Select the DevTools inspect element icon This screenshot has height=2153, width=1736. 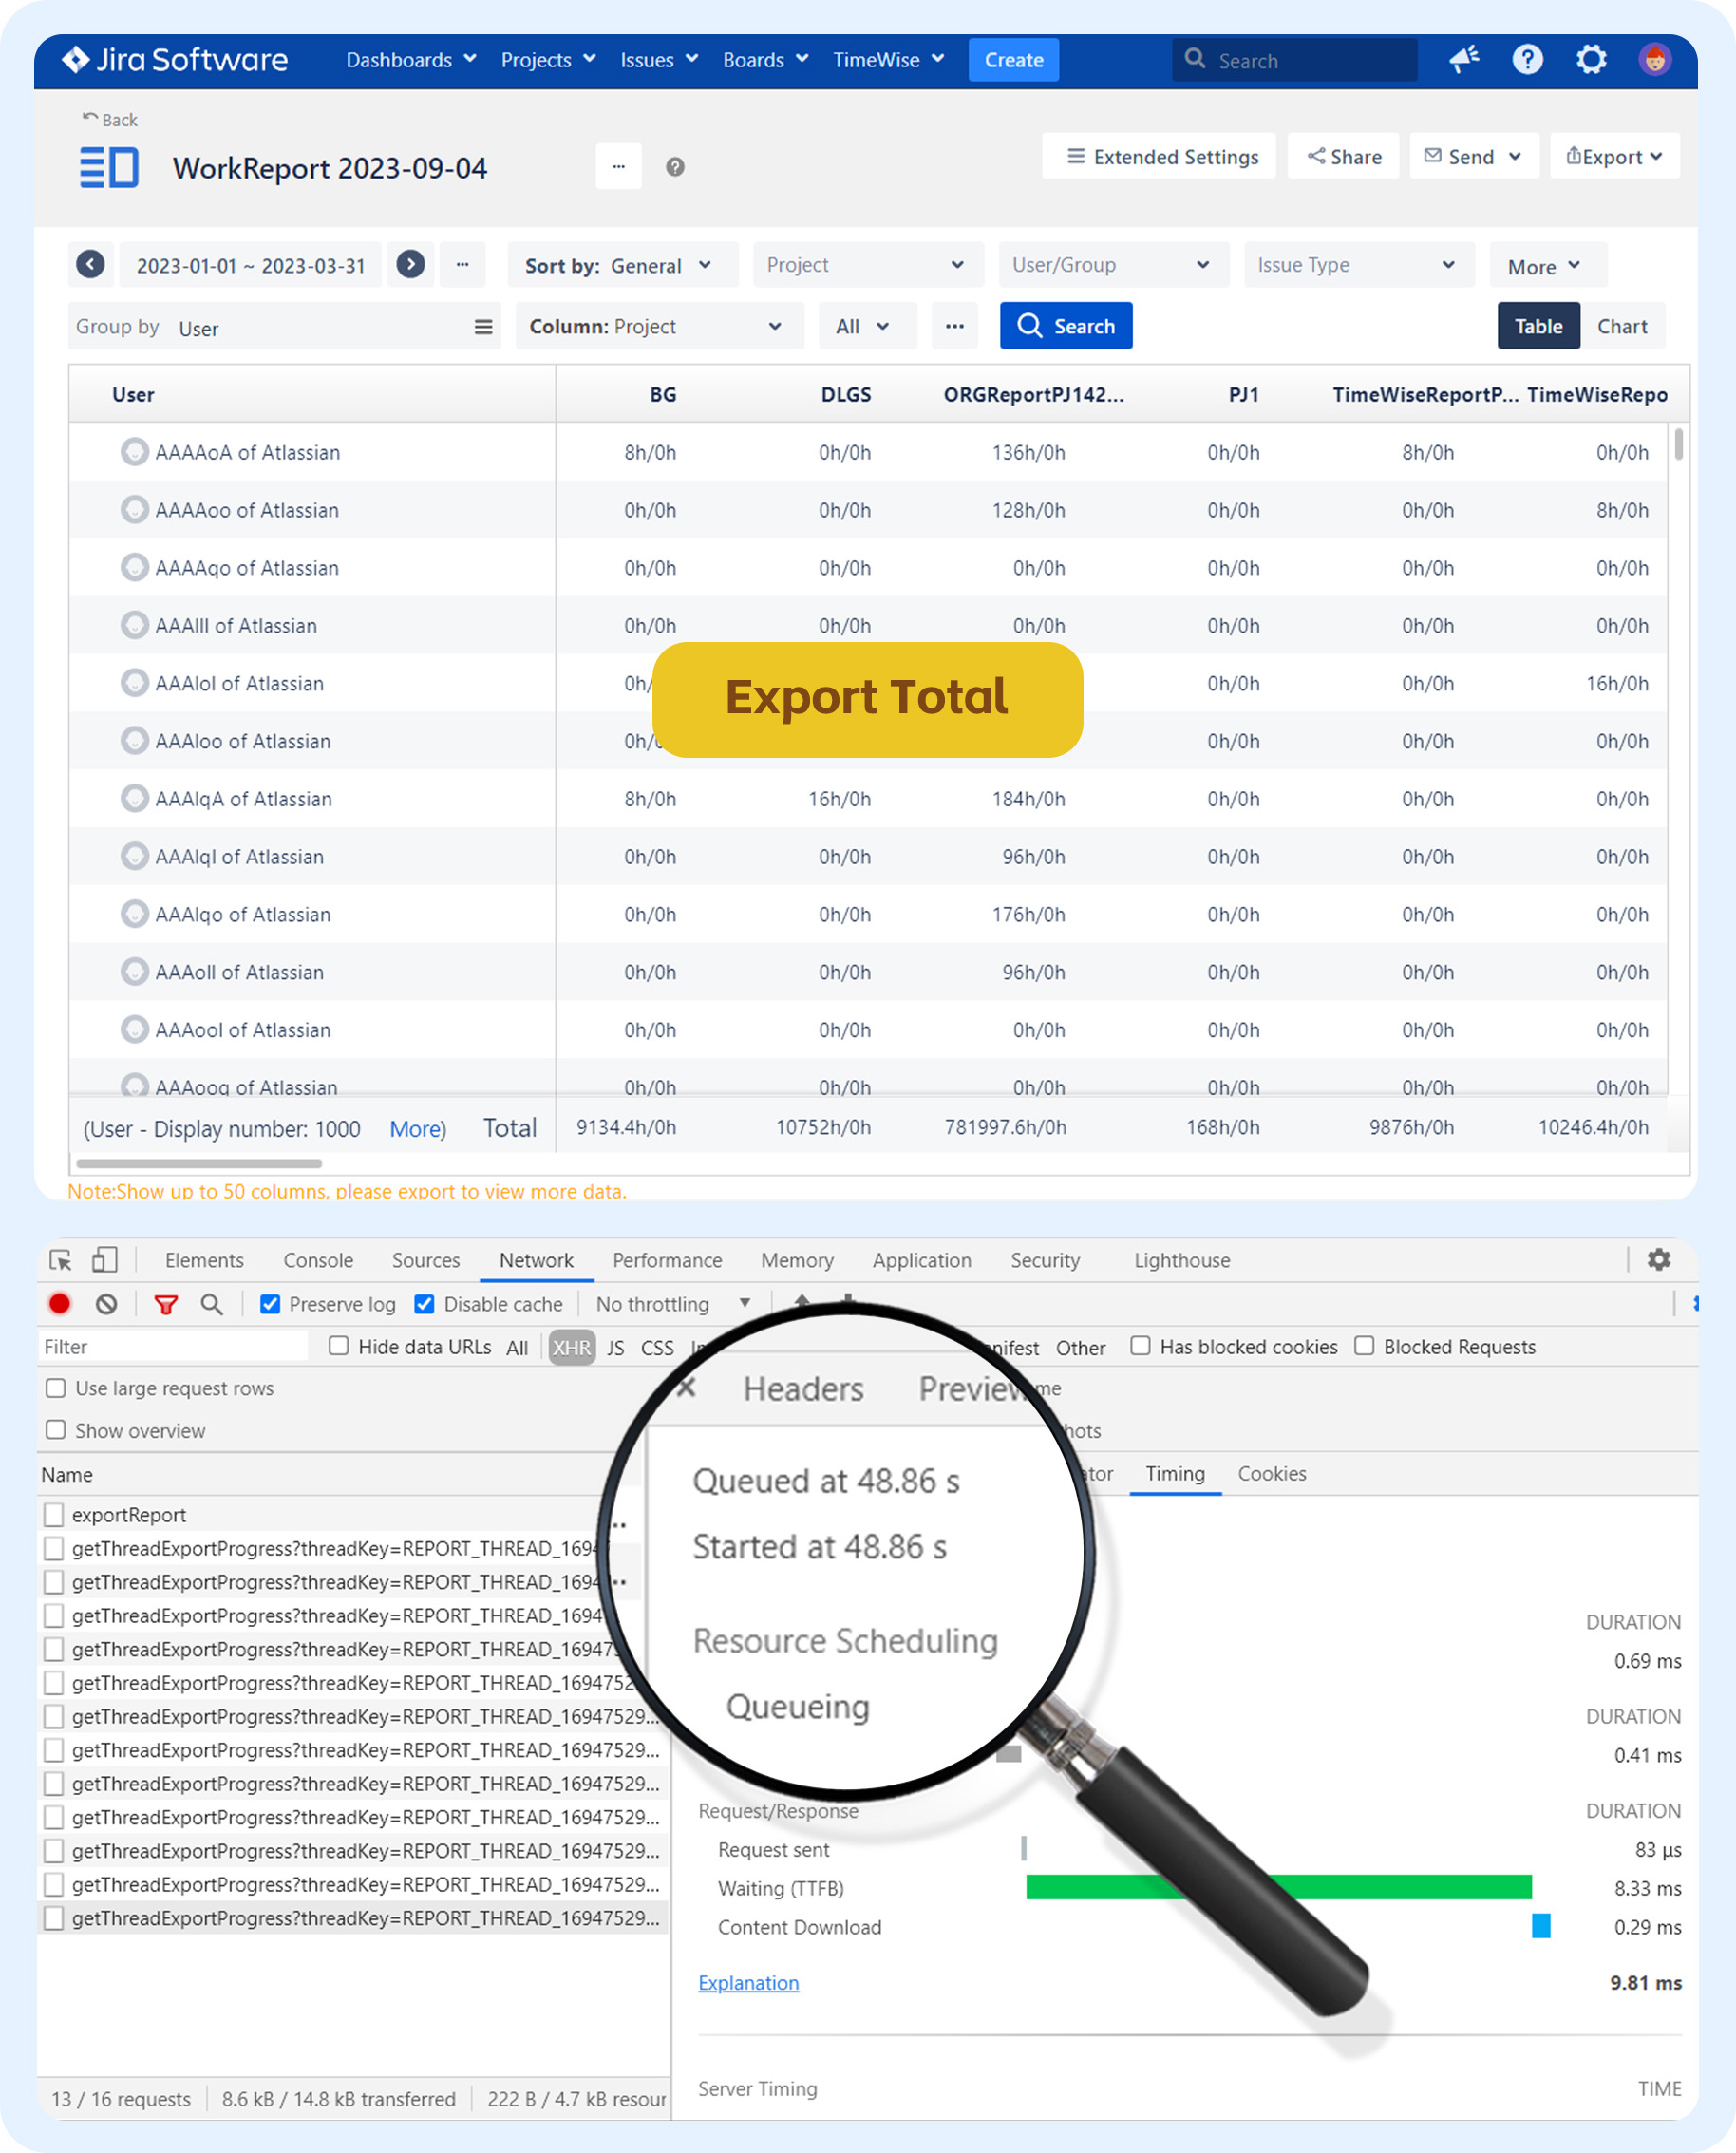60,1260
